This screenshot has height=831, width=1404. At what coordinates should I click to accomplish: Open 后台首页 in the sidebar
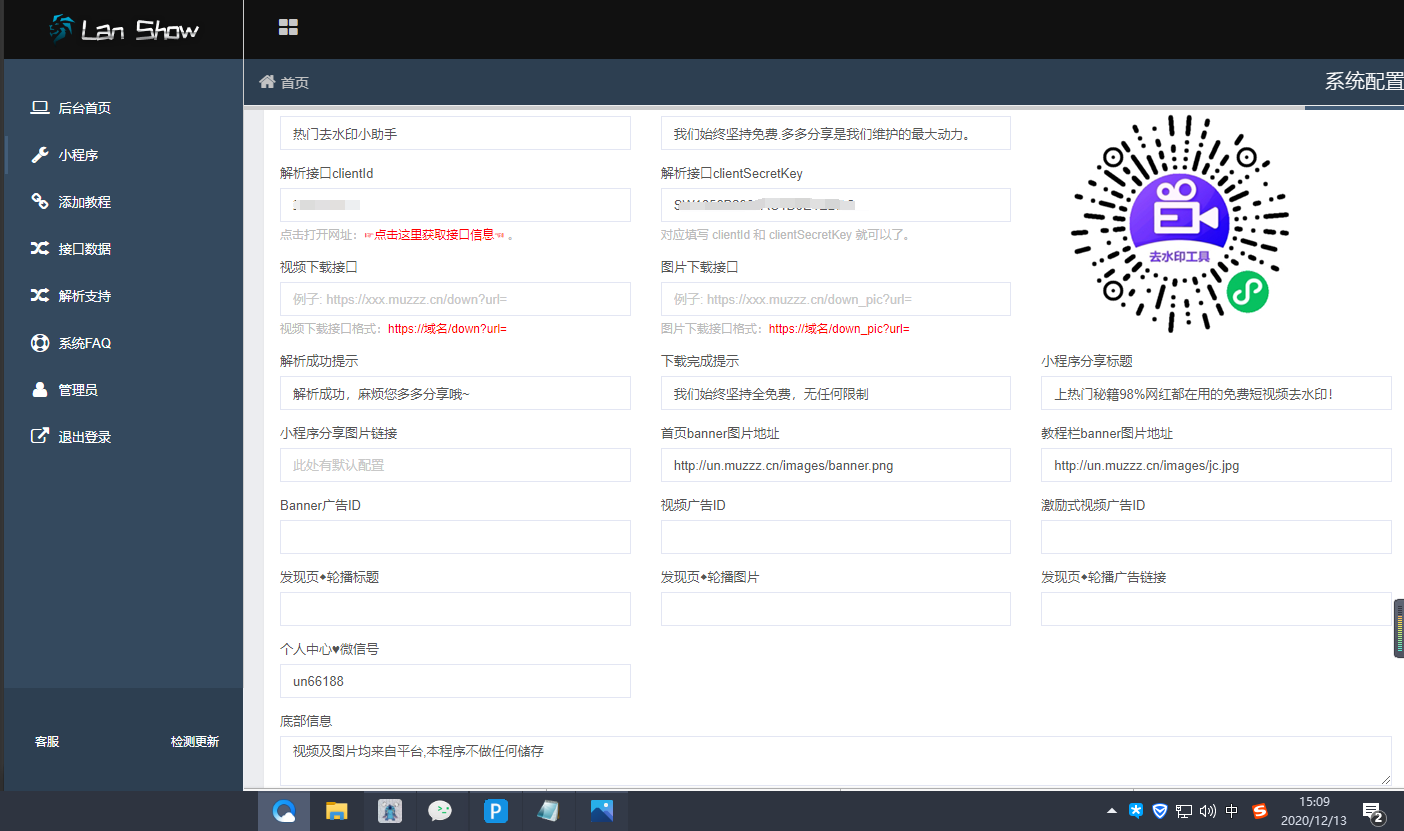click(x=84, y=108)
